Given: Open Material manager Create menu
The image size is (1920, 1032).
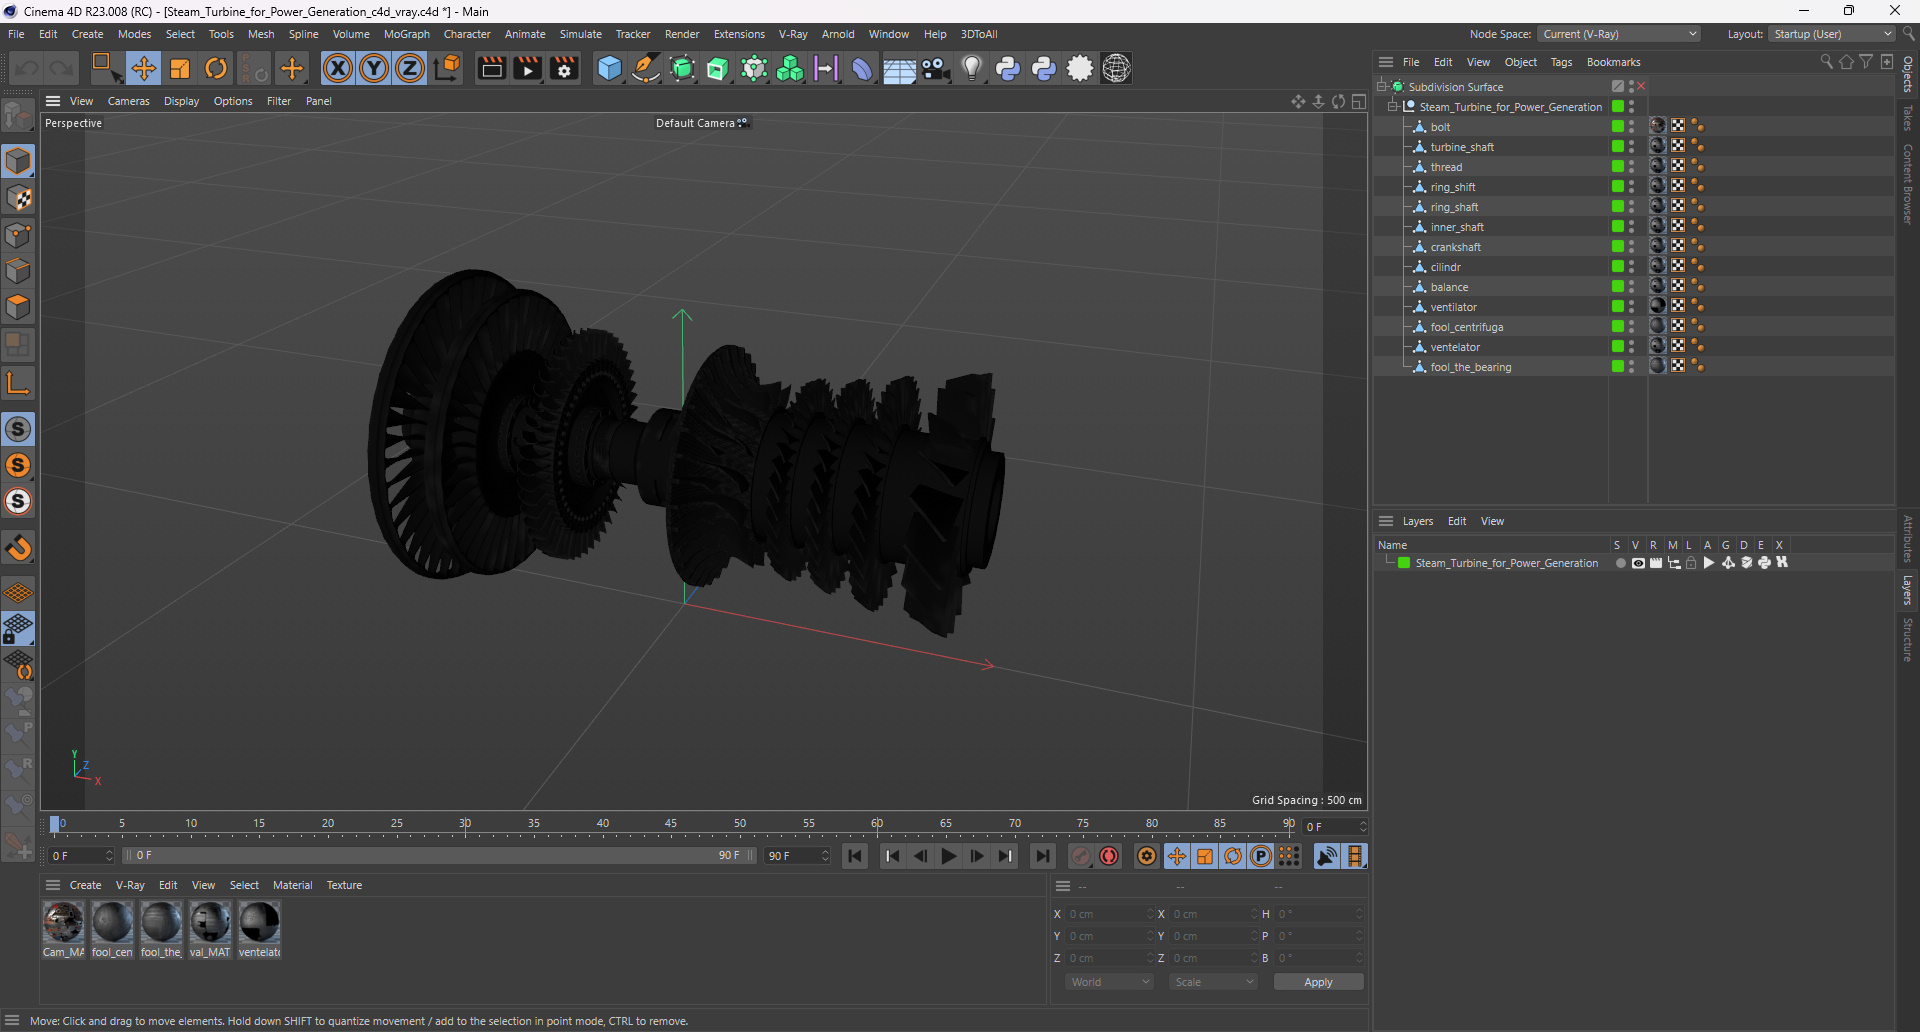Looking at the screenshot, I should [85, 885].
